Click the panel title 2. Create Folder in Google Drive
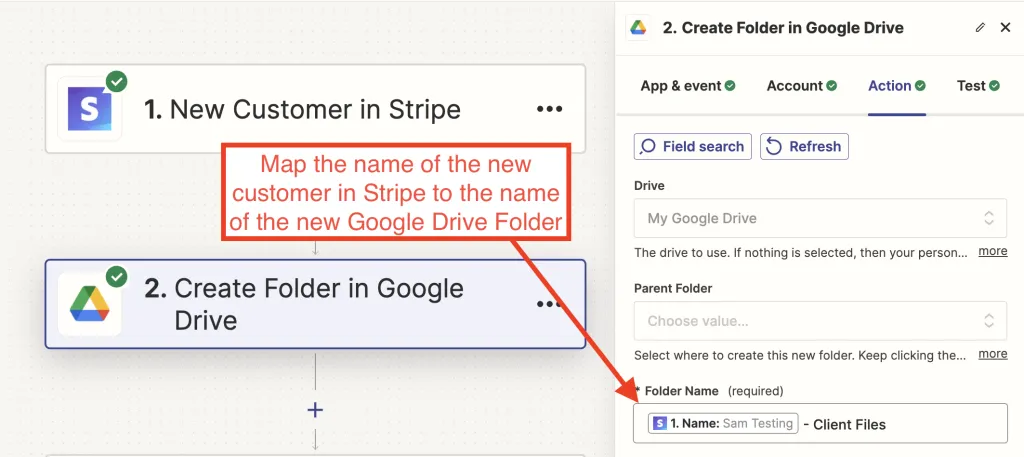 click(x=783, y=28)
